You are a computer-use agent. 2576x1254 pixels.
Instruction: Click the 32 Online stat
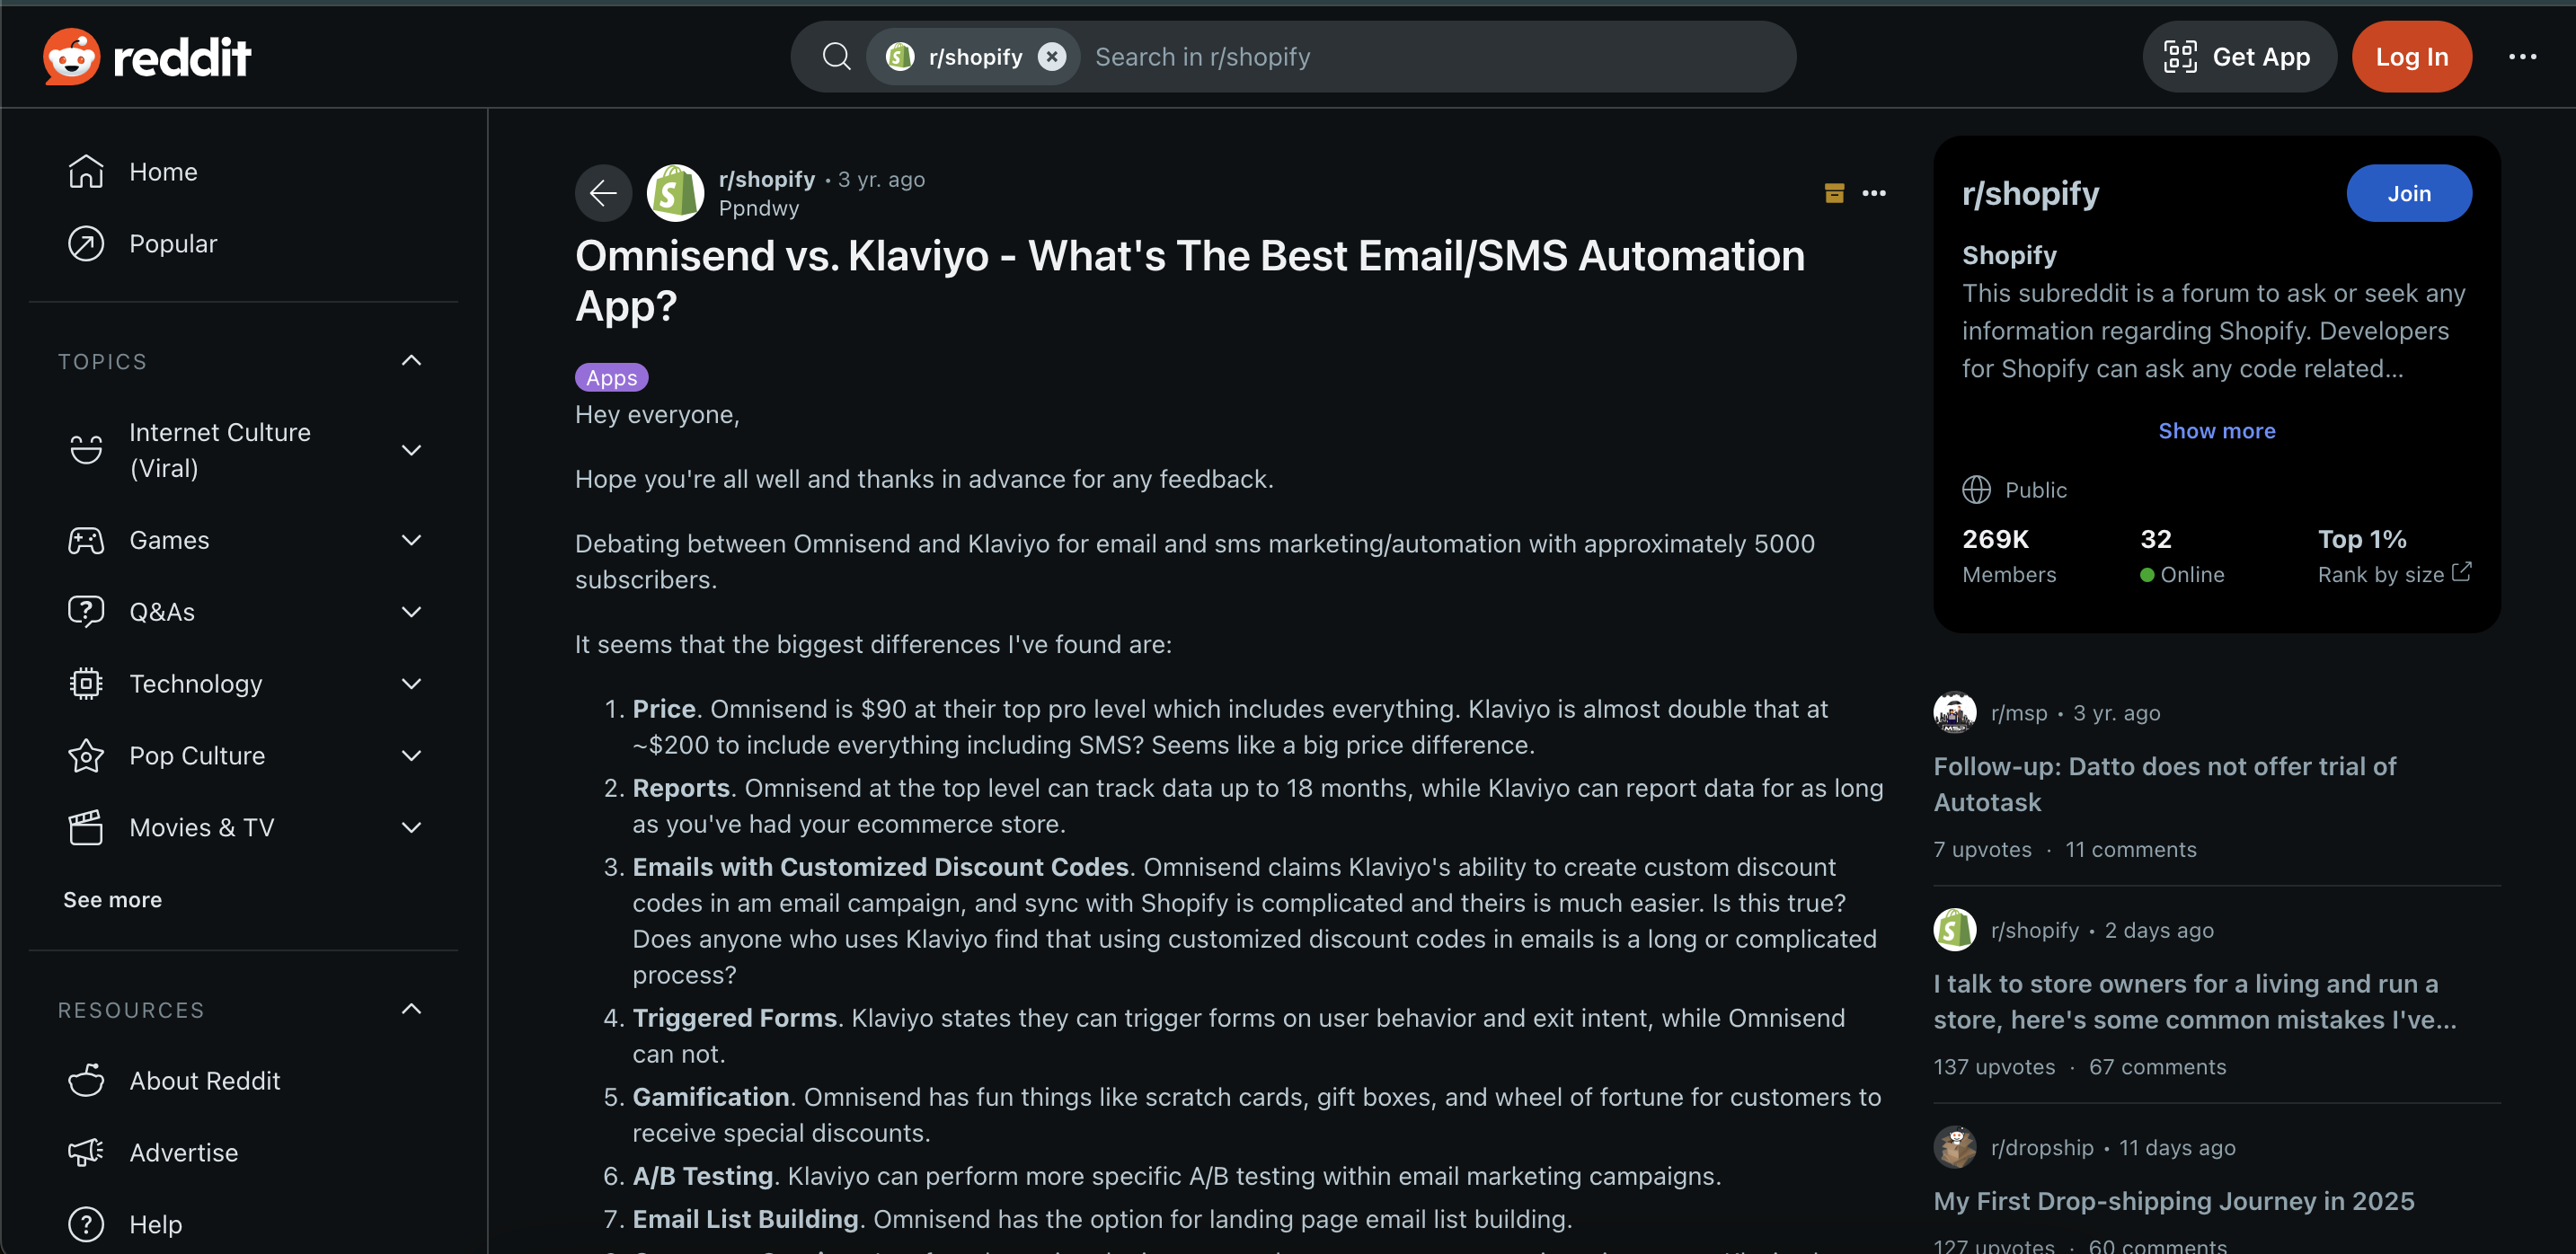2182,556
